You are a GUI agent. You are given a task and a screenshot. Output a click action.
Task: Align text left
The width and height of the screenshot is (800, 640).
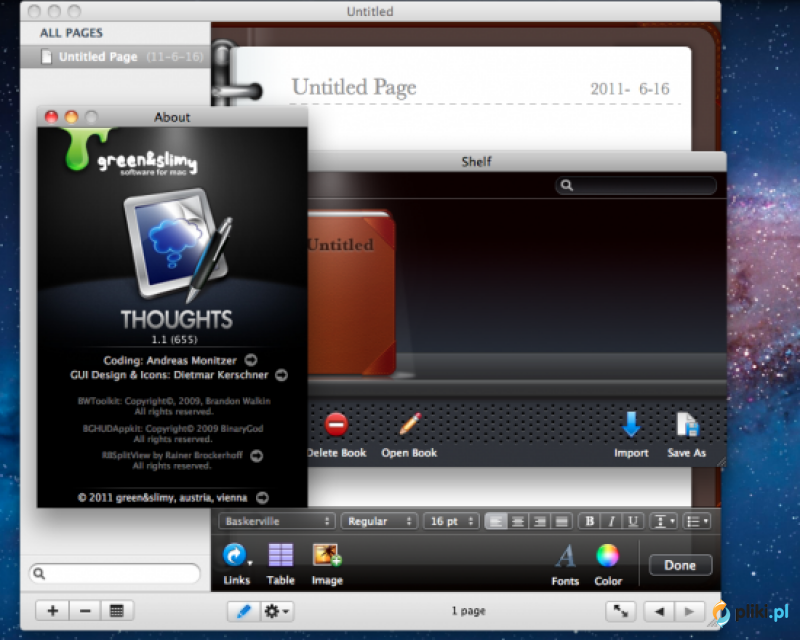pos(496,521)
